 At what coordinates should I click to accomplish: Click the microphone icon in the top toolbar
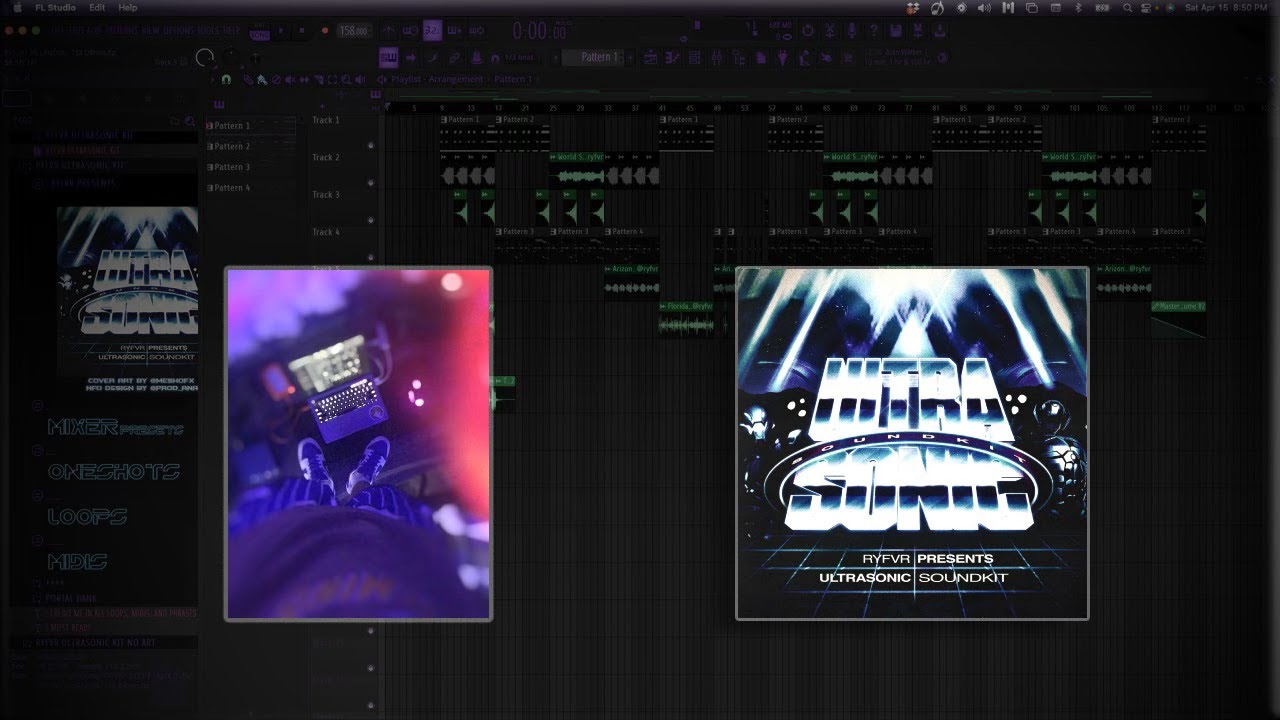click(x=852, y=31)
